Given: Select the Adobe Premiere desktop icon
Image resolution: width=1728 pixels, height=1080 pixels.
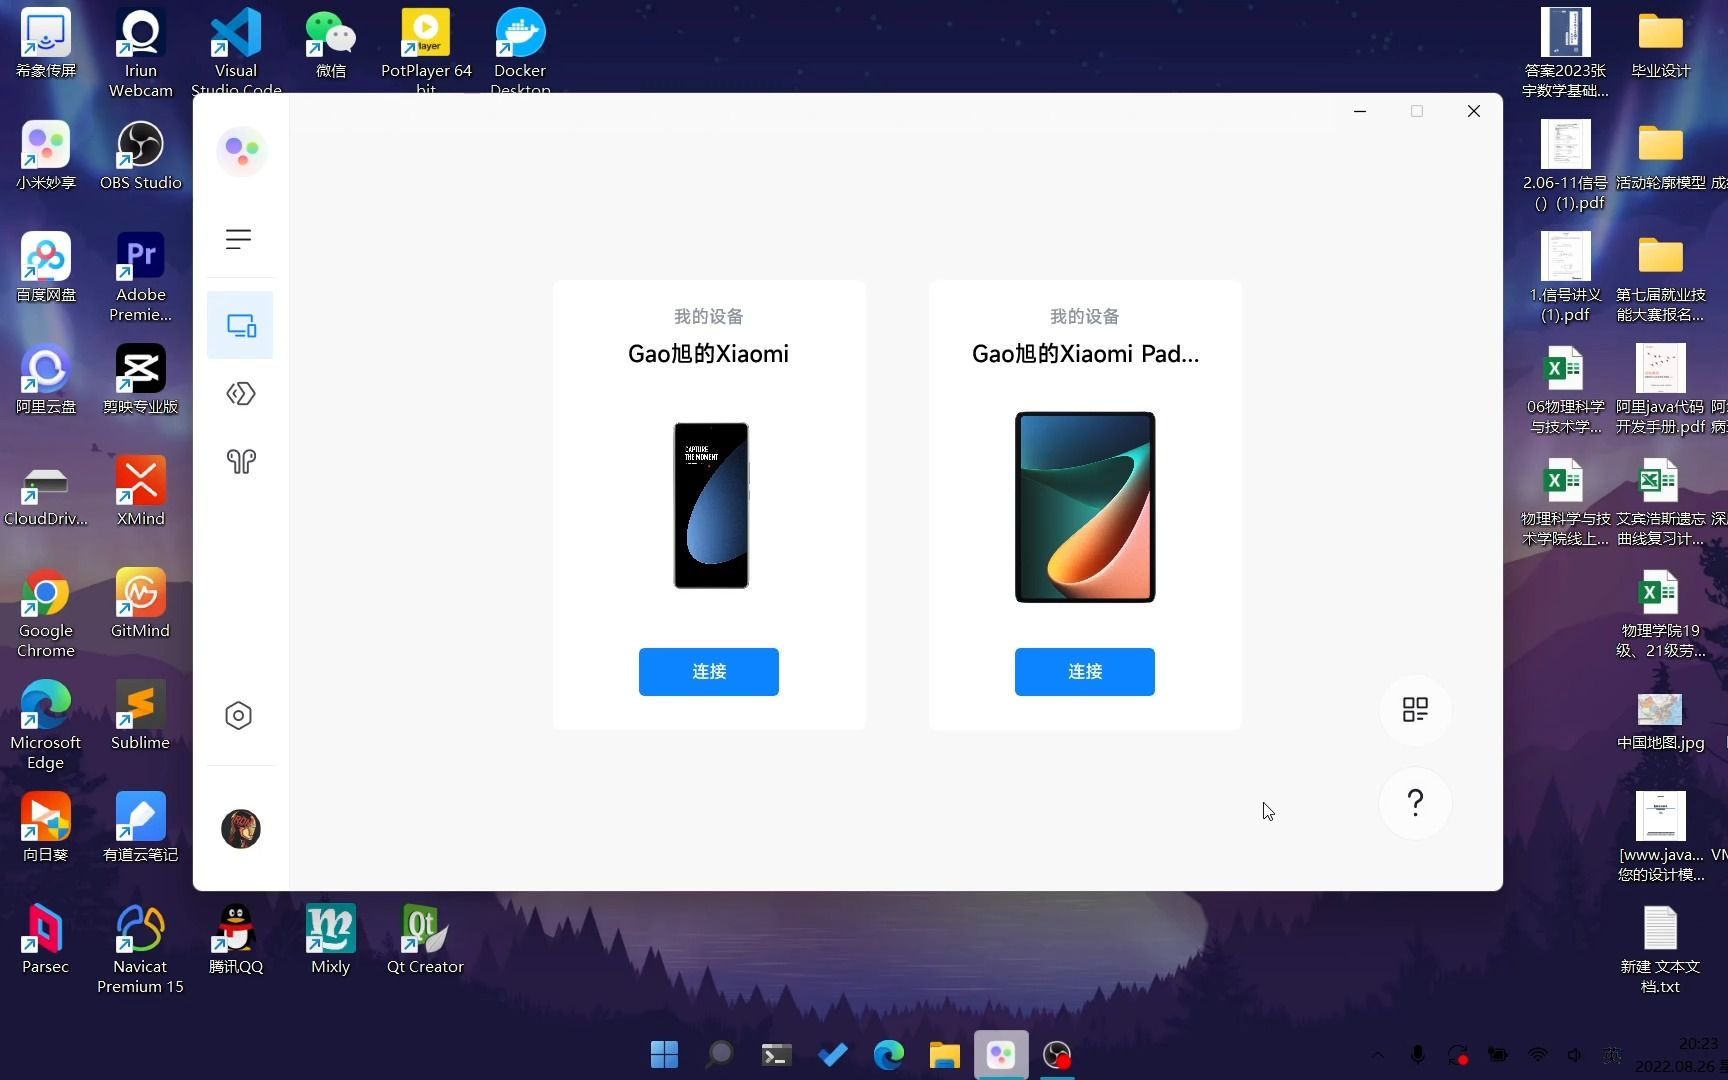Looking at the screenshot, I should coord(140,277).
